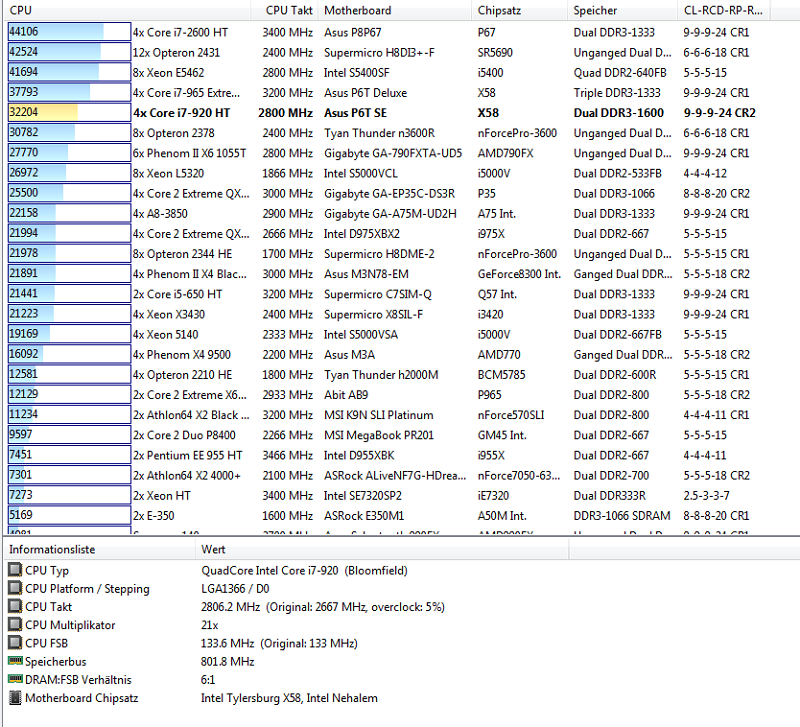Click the Intel Tylersburg X58 chipset value

(x=289, y=697)
